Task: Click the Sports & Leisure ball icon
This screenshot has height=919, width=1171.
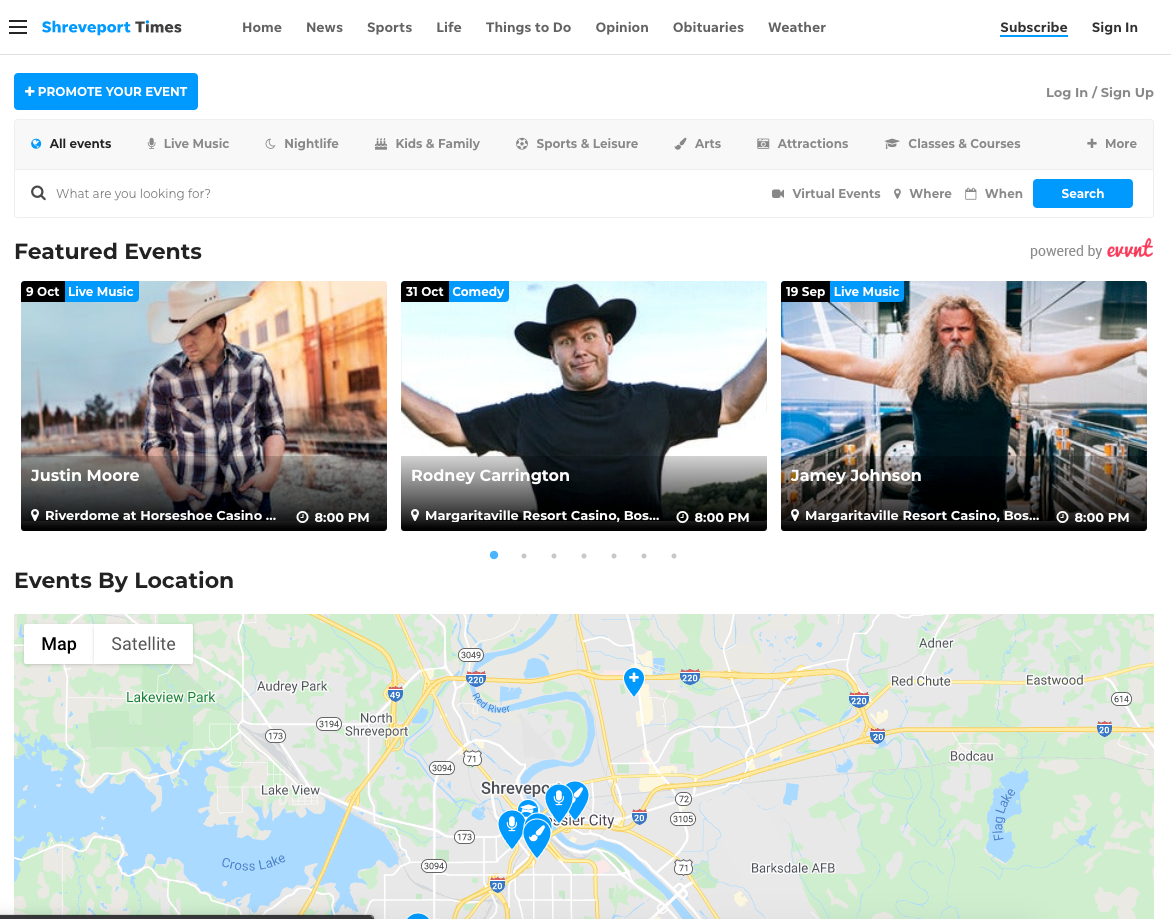Action: coord(522,143)
